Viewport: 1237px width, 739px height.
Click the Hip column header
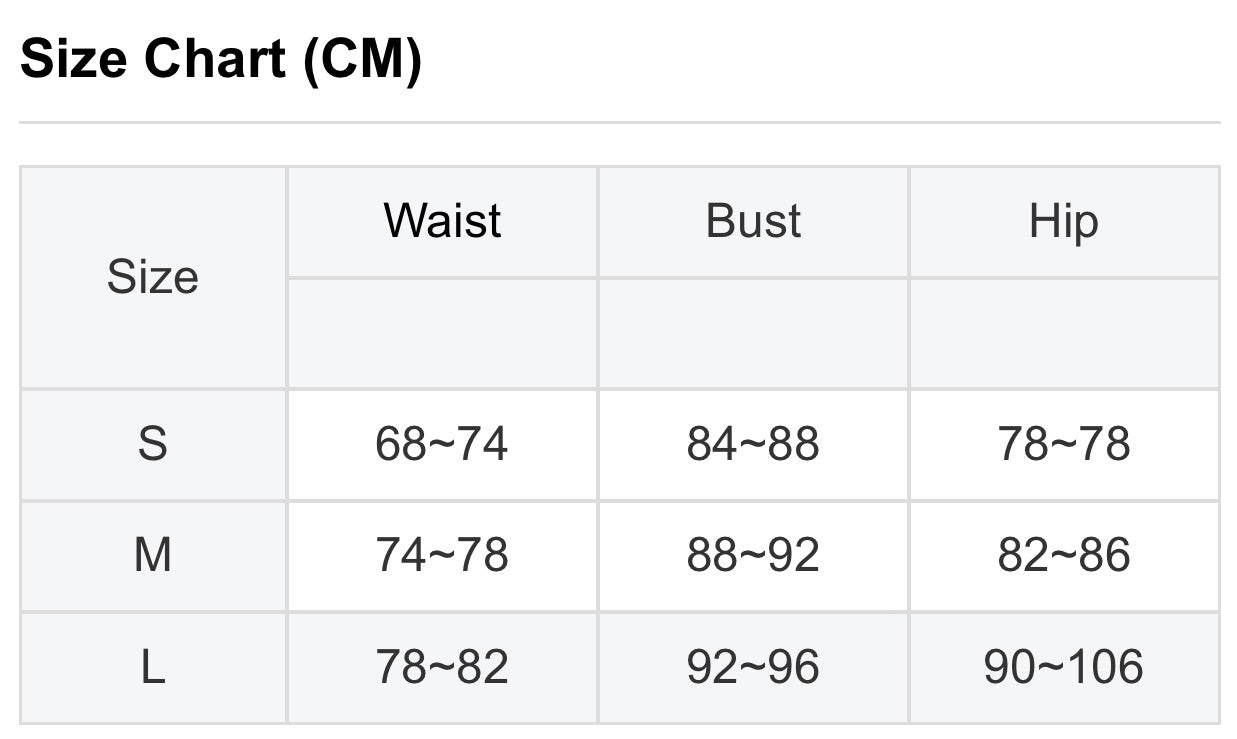click(x=1063, y=221)
